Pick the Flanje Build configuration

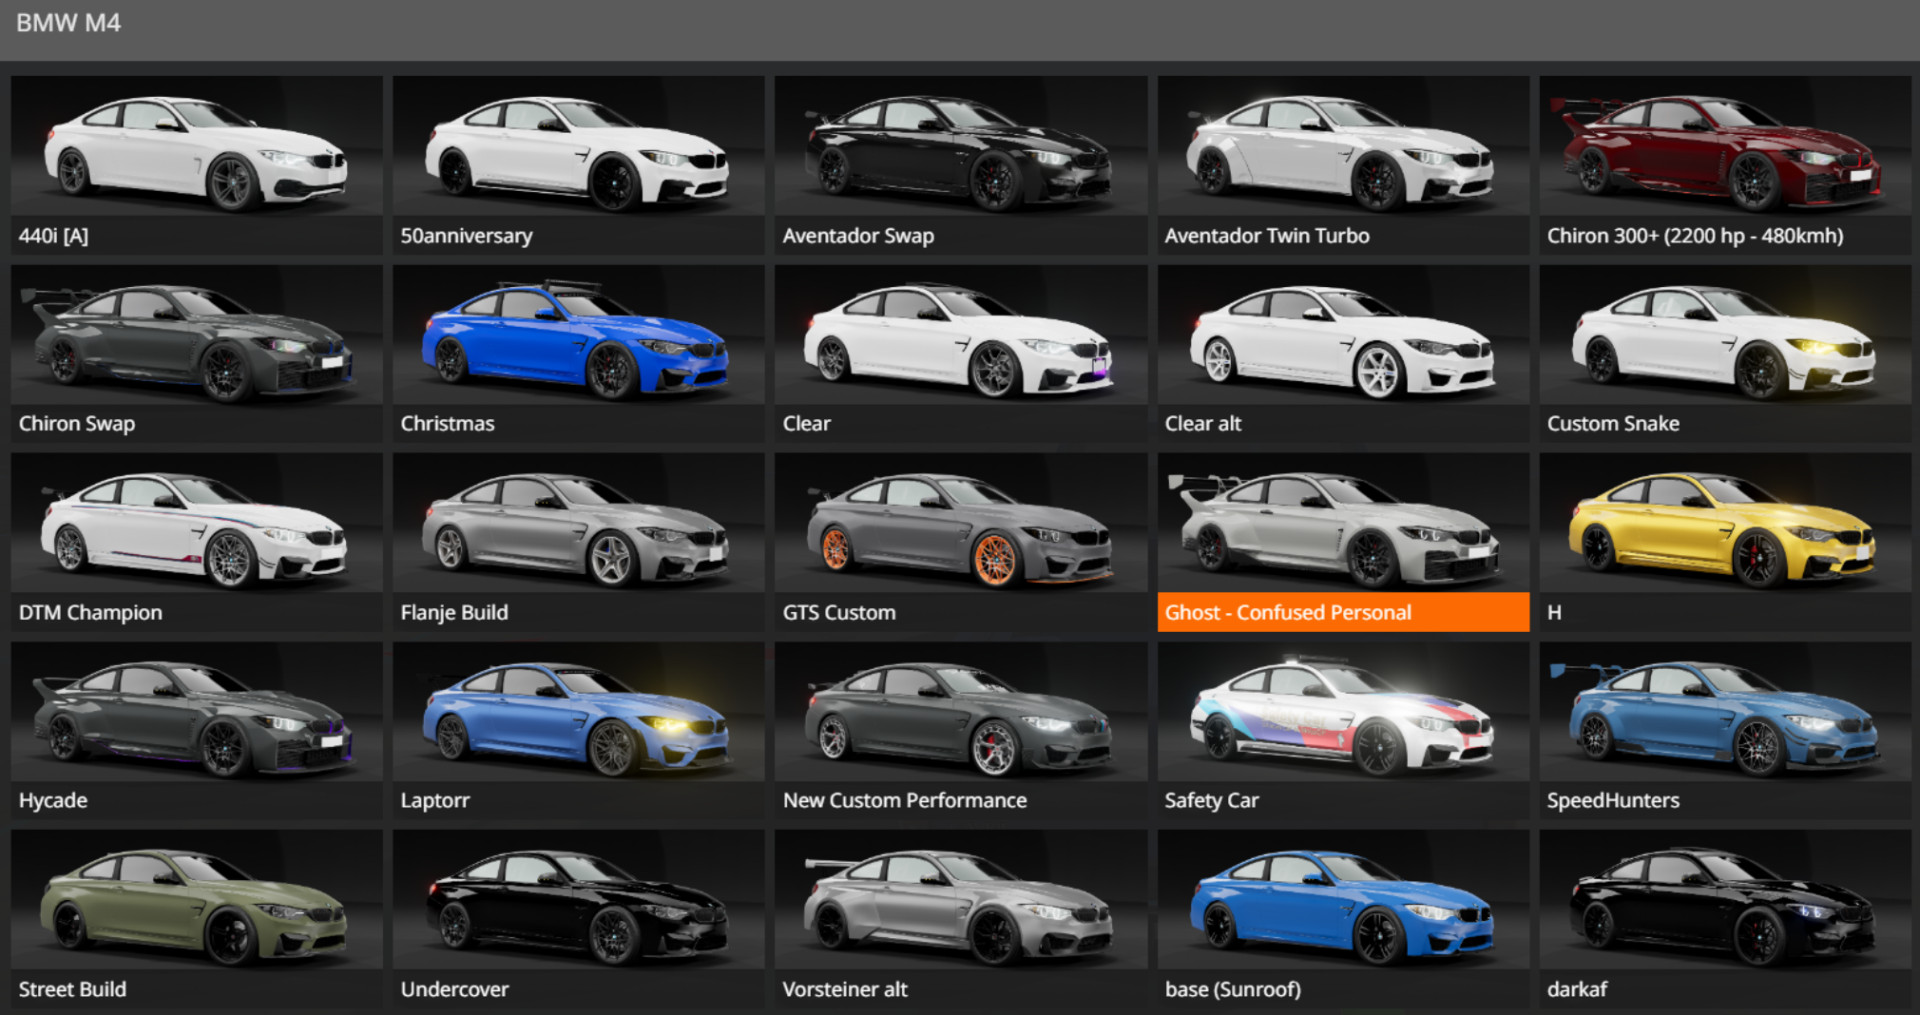pyautogui.click(x=578, y=542)
